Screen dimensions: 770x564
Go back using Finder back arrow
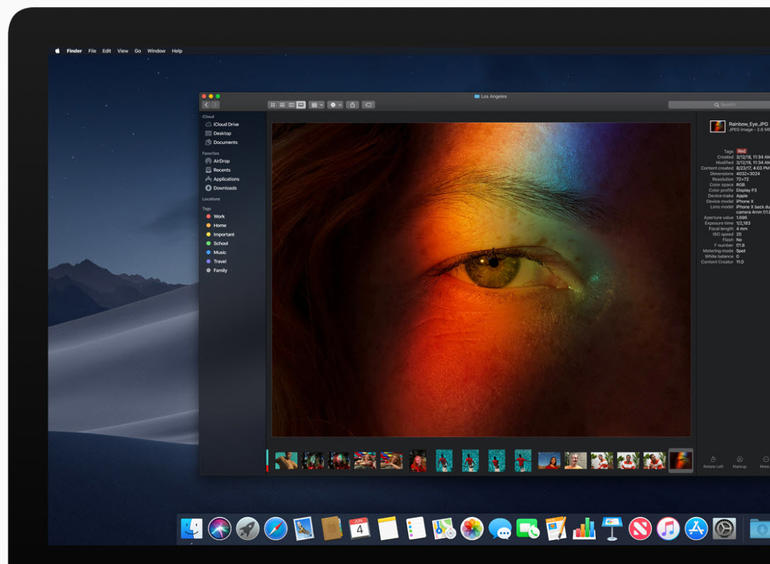(x=206, y=105)
